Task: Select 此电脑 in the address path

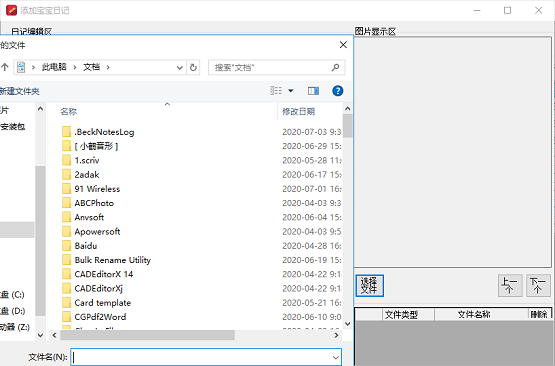Action: tap(54, 67)
